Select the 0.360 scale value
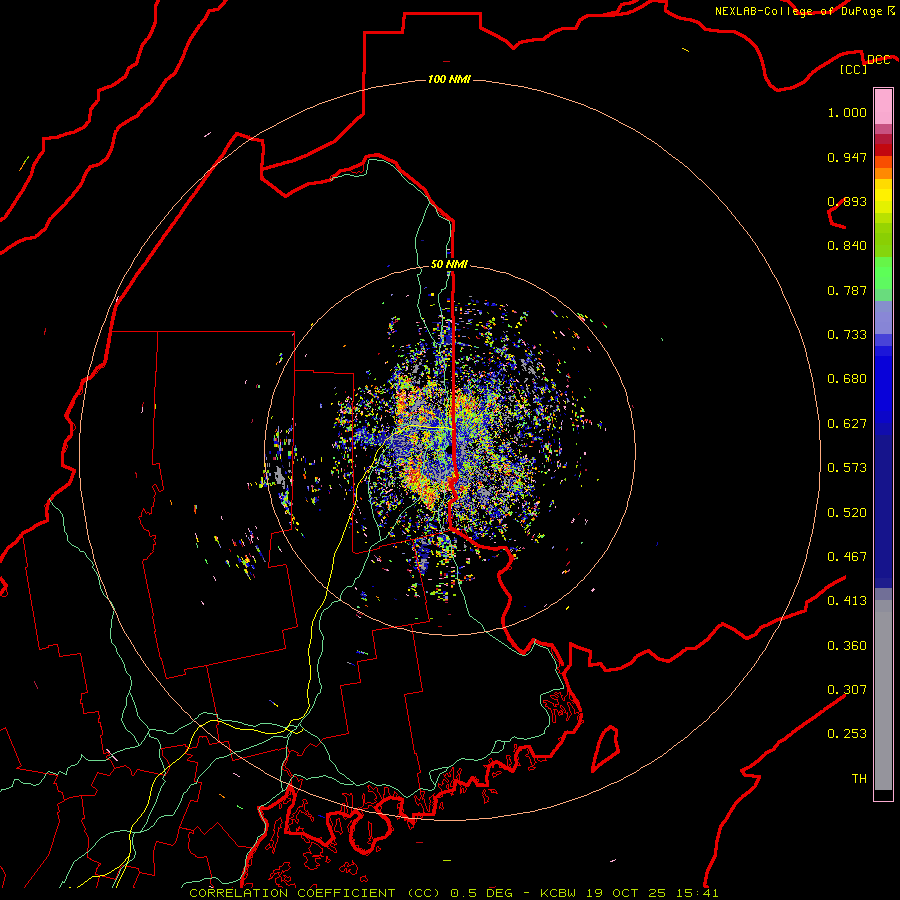Viewport: 900px width, 900px height. click(x=847, y=646)
